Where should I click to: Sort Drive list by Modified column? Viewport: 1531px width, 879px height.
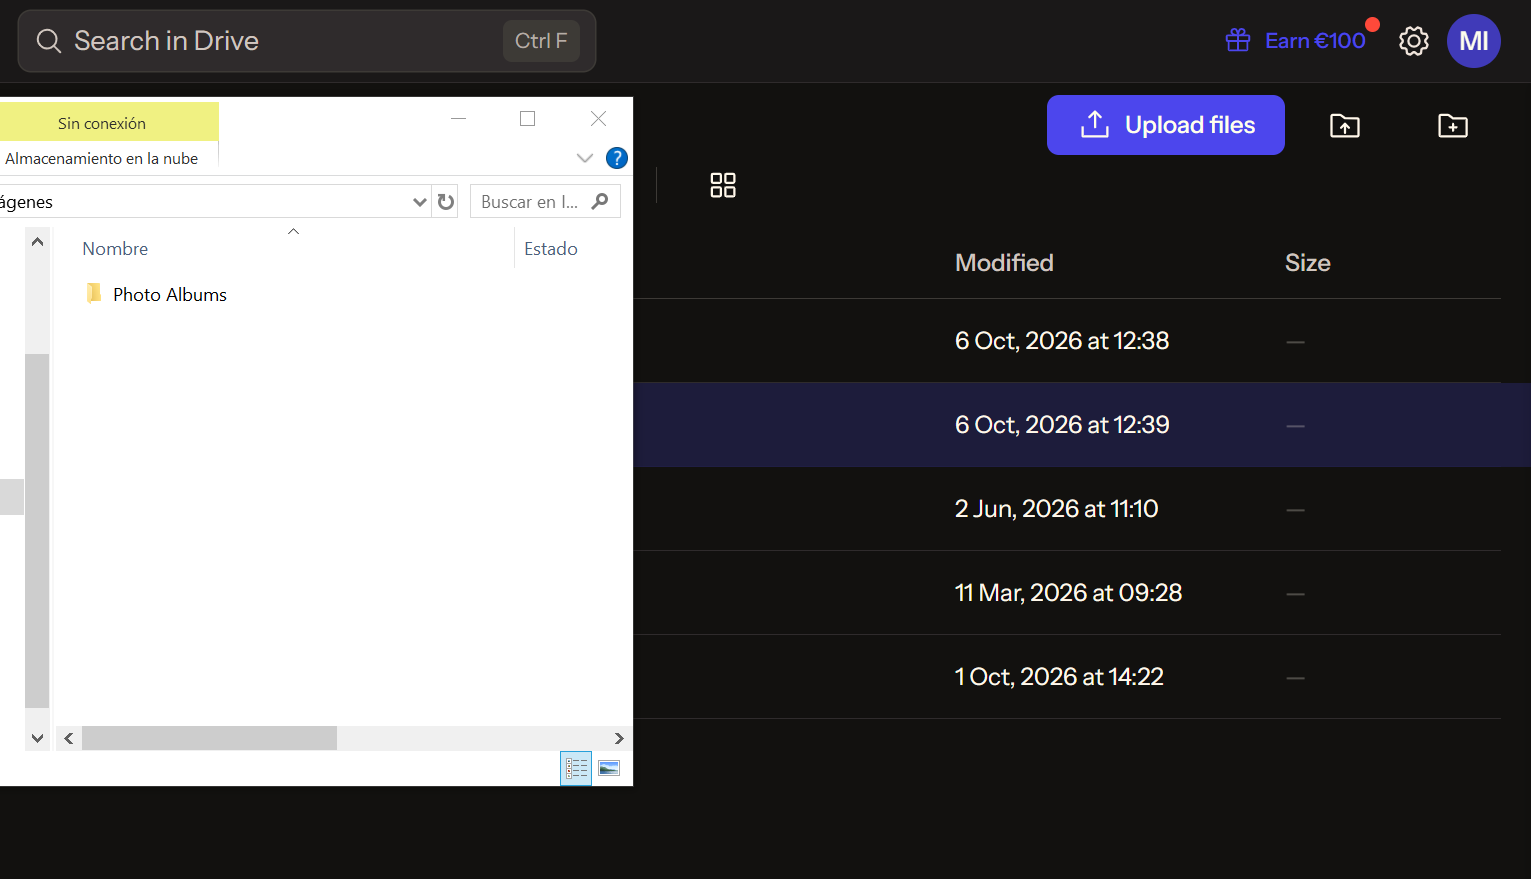(x=1004, y=263)
